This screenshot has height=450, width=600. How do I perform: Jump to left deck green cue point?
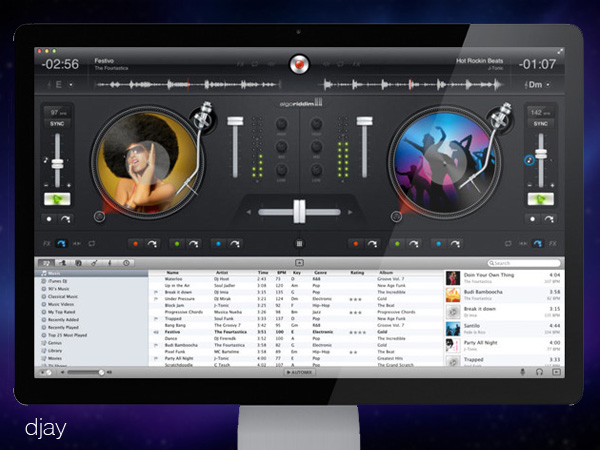(193, 243)
